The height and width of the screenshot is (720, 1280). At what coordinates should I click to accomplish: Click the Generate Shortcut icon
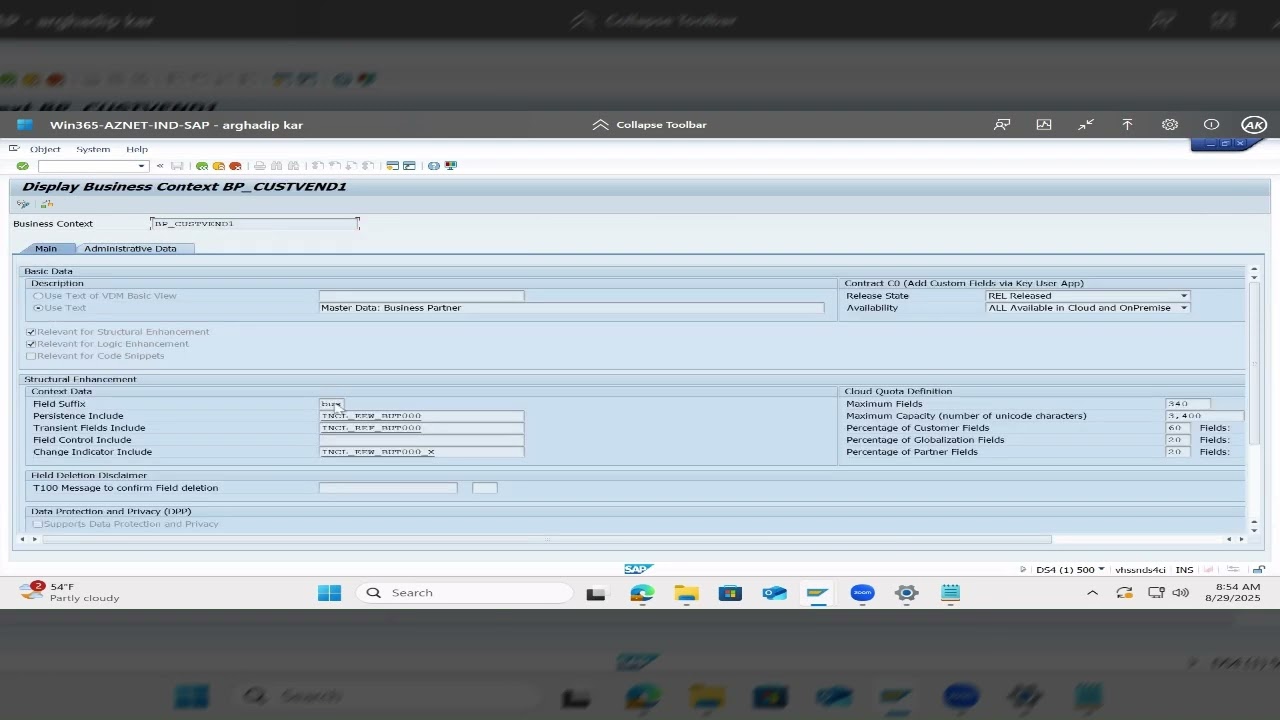[x=409, y=166]
